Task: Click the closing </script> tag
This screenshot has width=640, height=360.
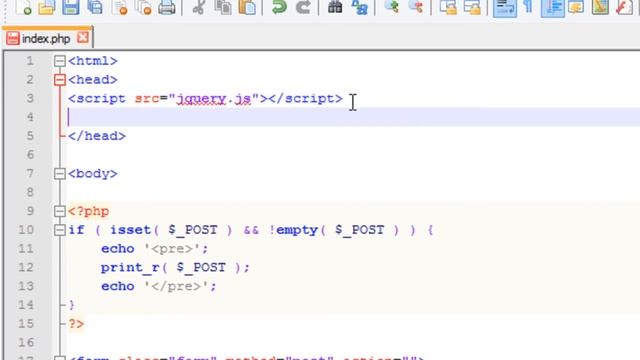Action: point(305,98)
